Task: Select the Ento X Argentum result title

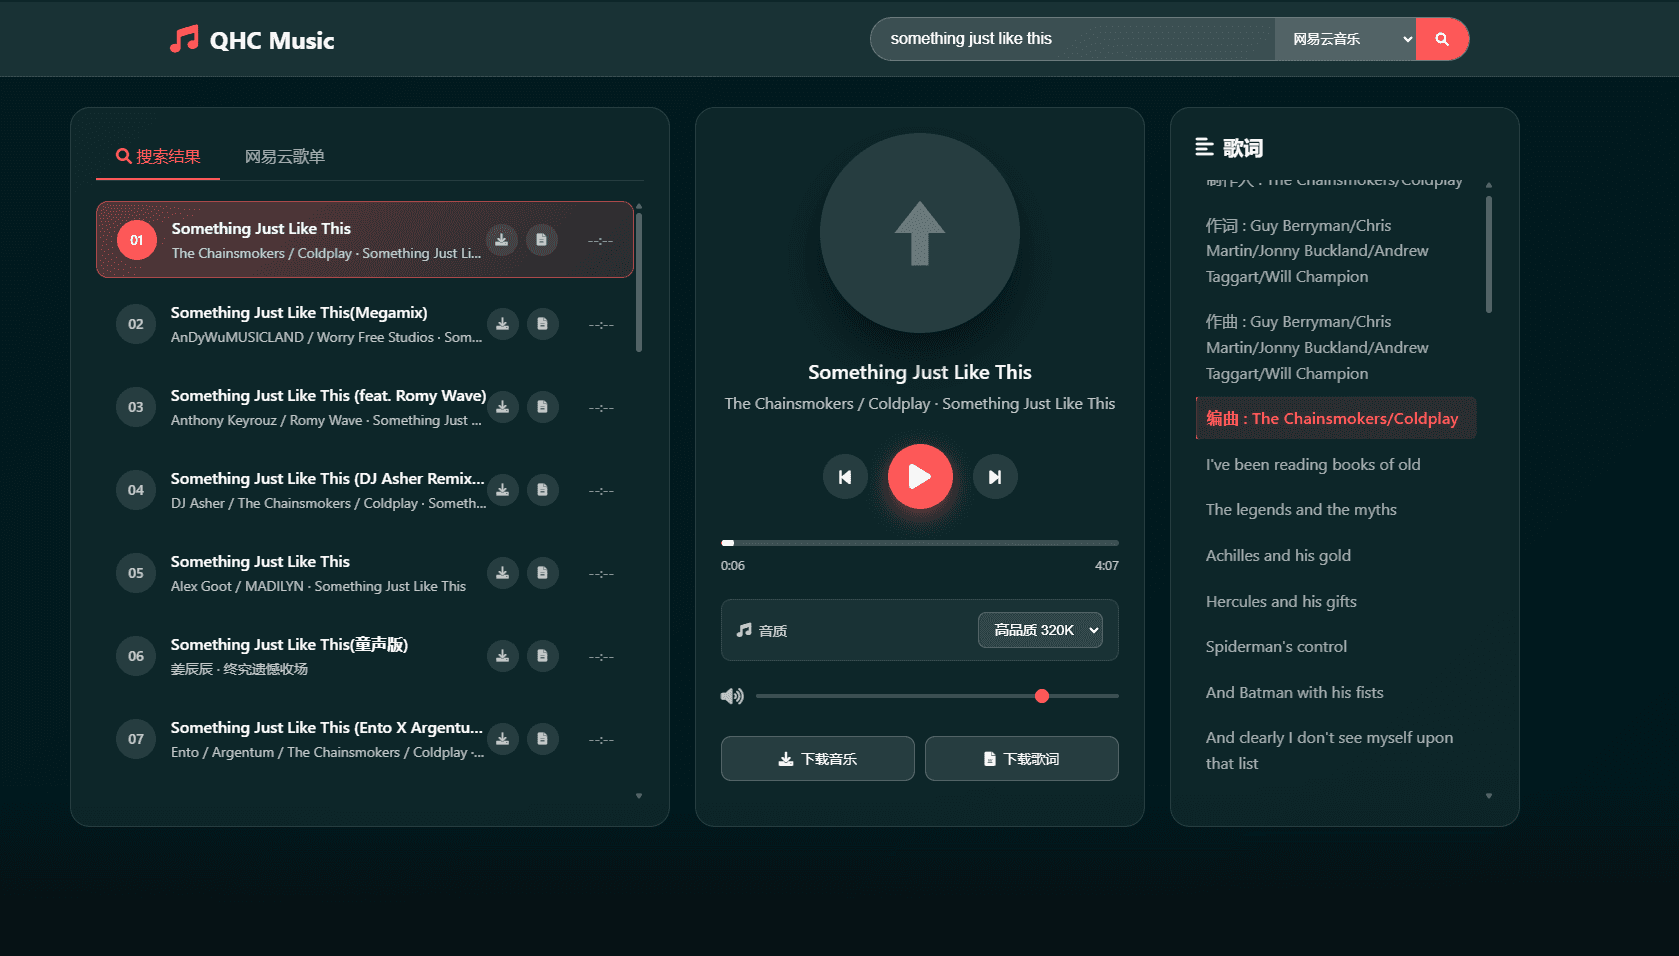Action: 326,728
